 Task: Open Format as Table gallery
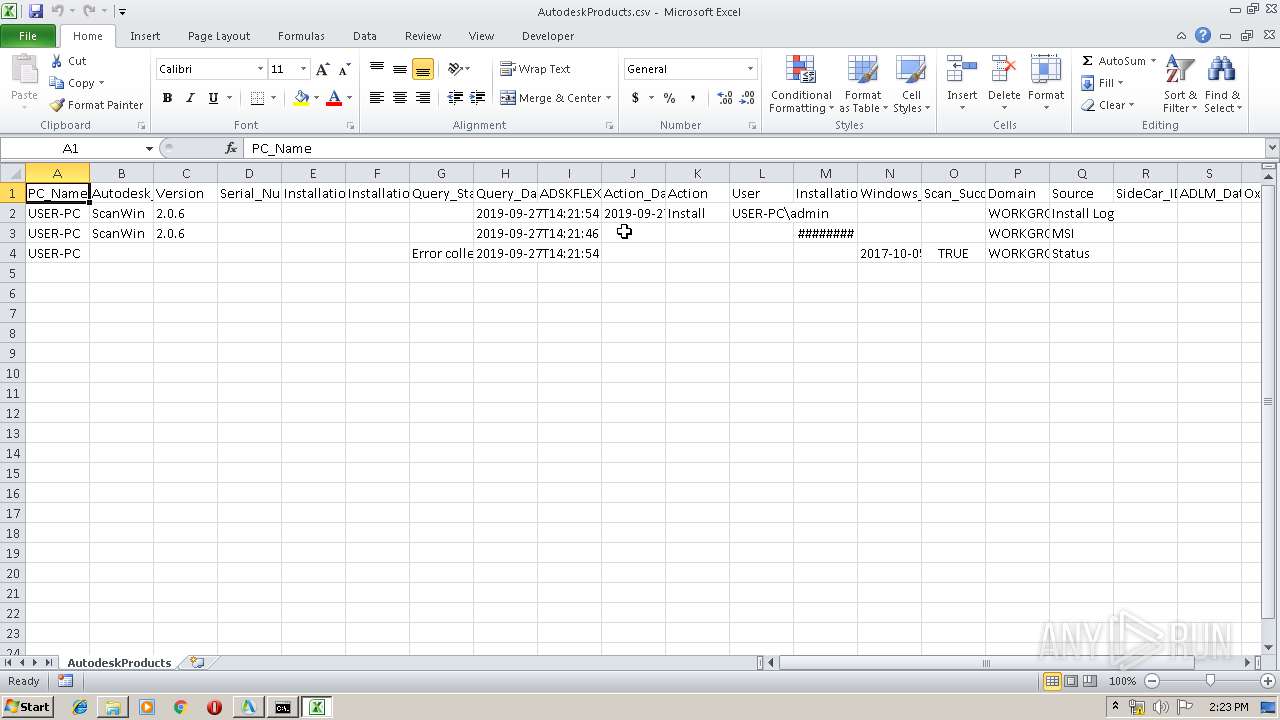tap(862, 85)
